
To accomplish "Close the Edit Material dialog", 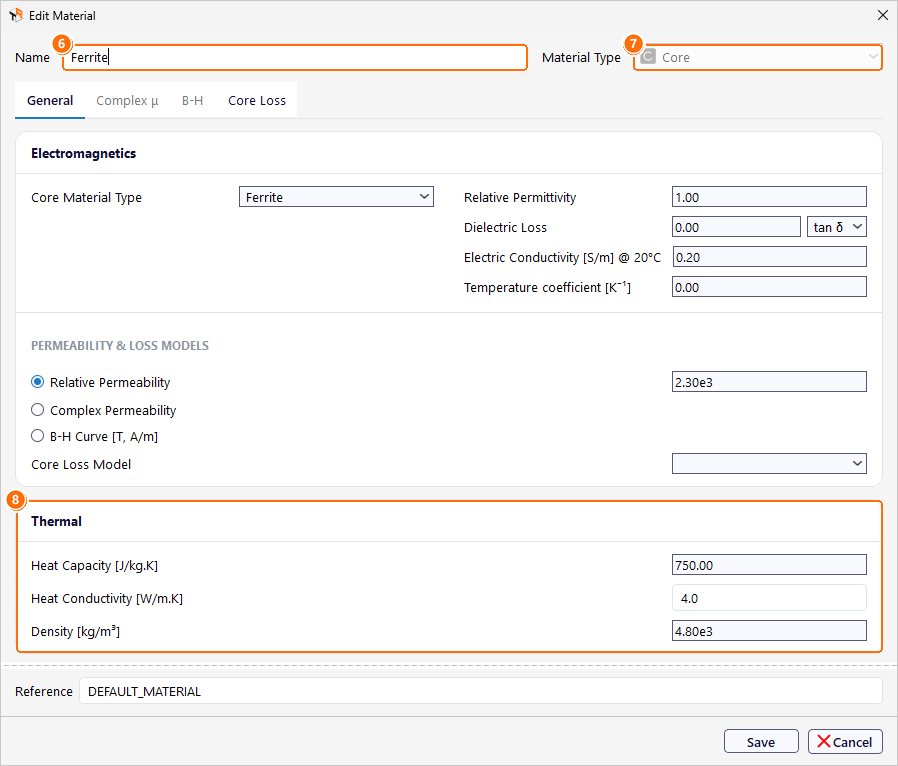I will (883, 15).
